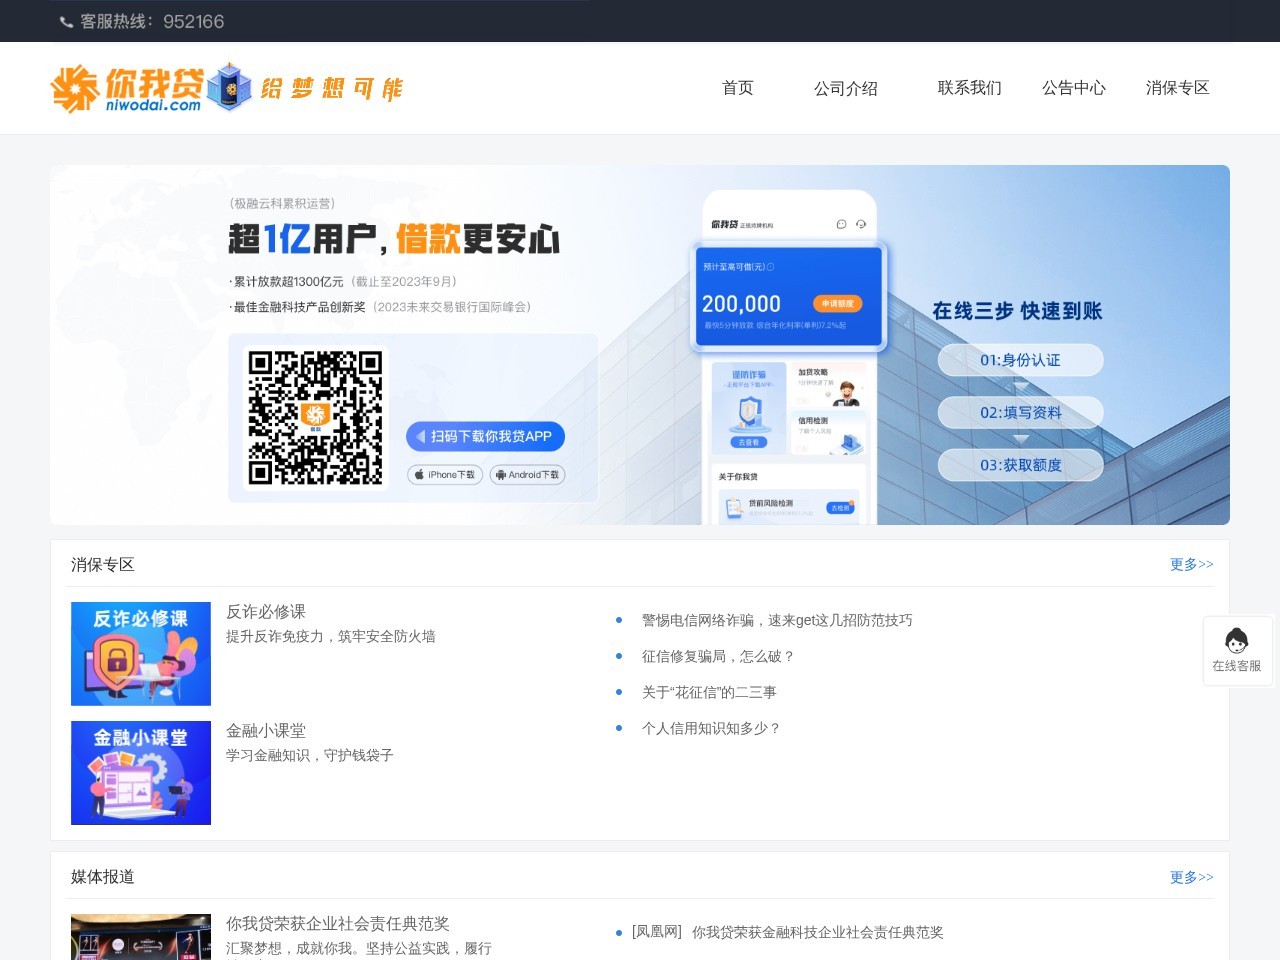Click the 01:身份认证 step pill
1280x960 pixels.
(x=1020, y=360)
